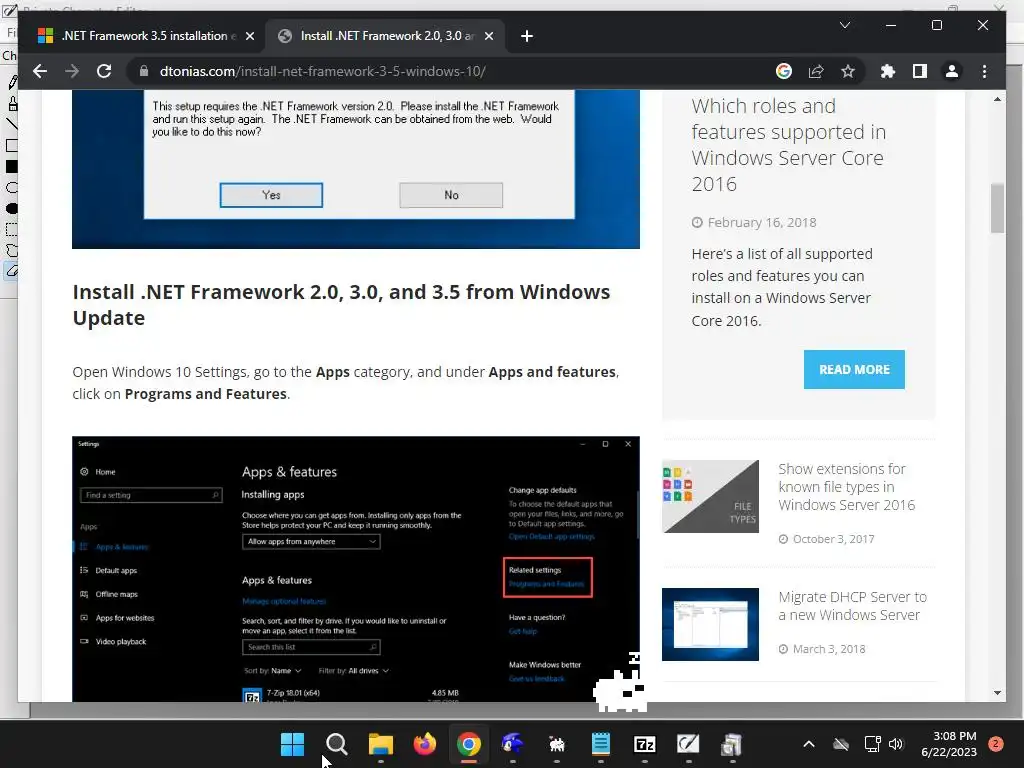1024x768 pixels.
Task: Open the tab search dropdown arrow
Action: coord(844,25)
